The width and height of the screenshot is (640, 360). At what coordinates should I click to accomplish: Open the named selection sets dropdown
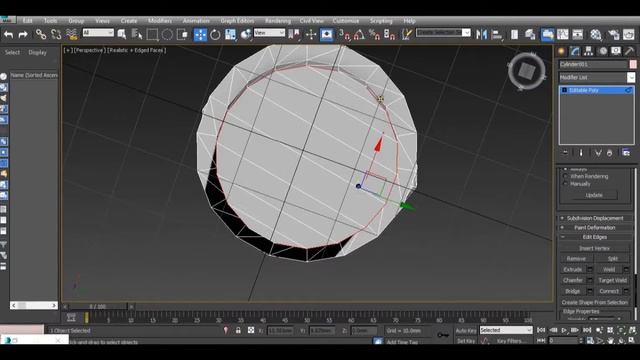pyautogui.click(x=443, y=32)
